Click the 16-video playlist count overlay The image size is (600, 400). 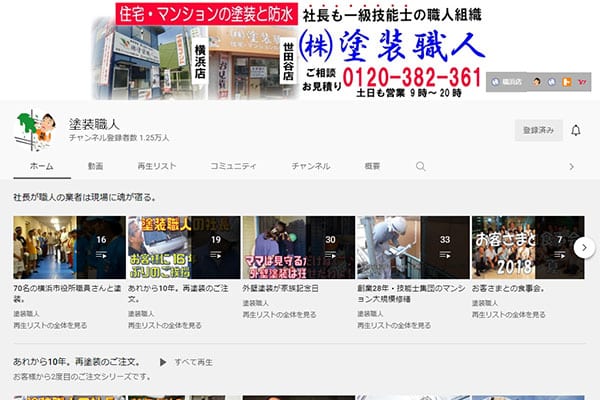tap(101, 247)
